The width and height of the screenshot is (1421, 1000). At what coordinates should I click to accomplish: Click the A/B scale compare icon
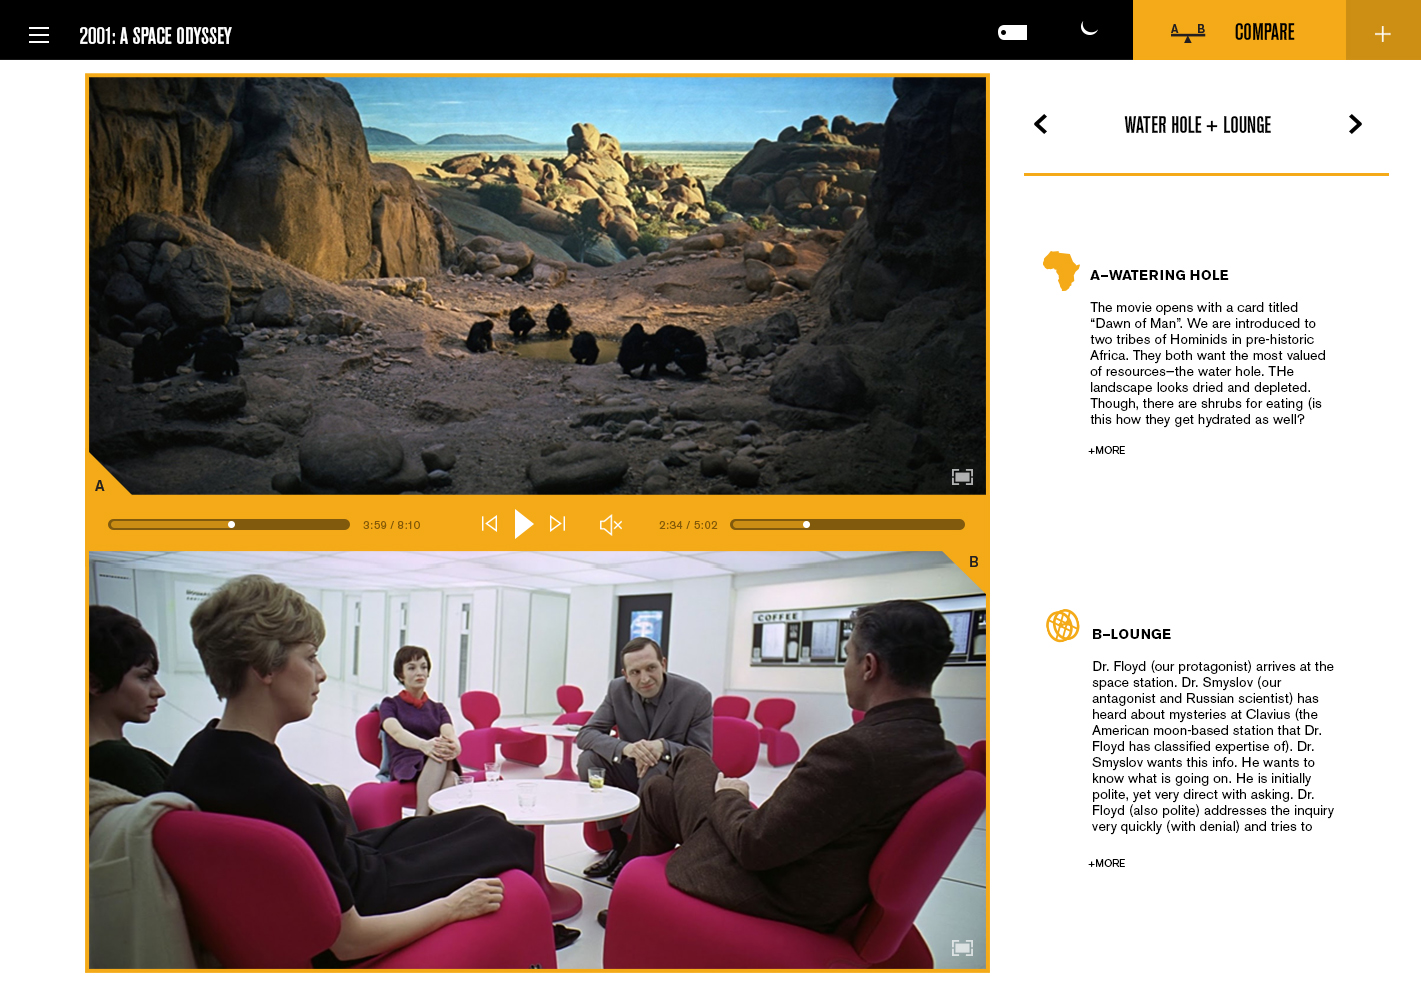(x=1187, y=33)
